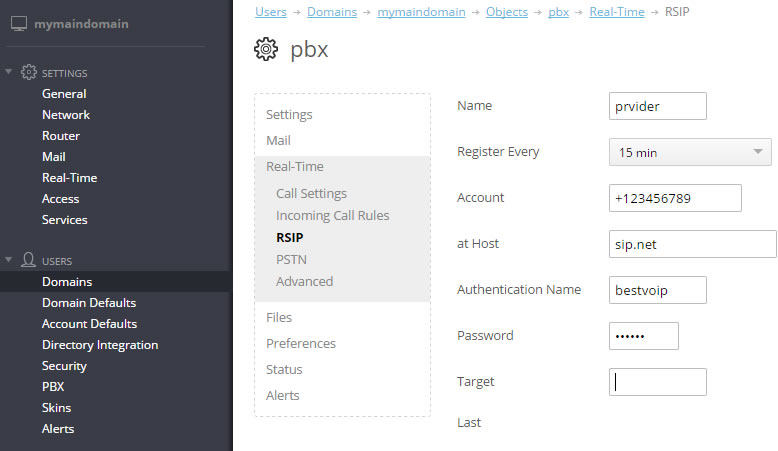Open the Preferences section of pbx
The image size is (778, 451).
click(x=301, y=343)
